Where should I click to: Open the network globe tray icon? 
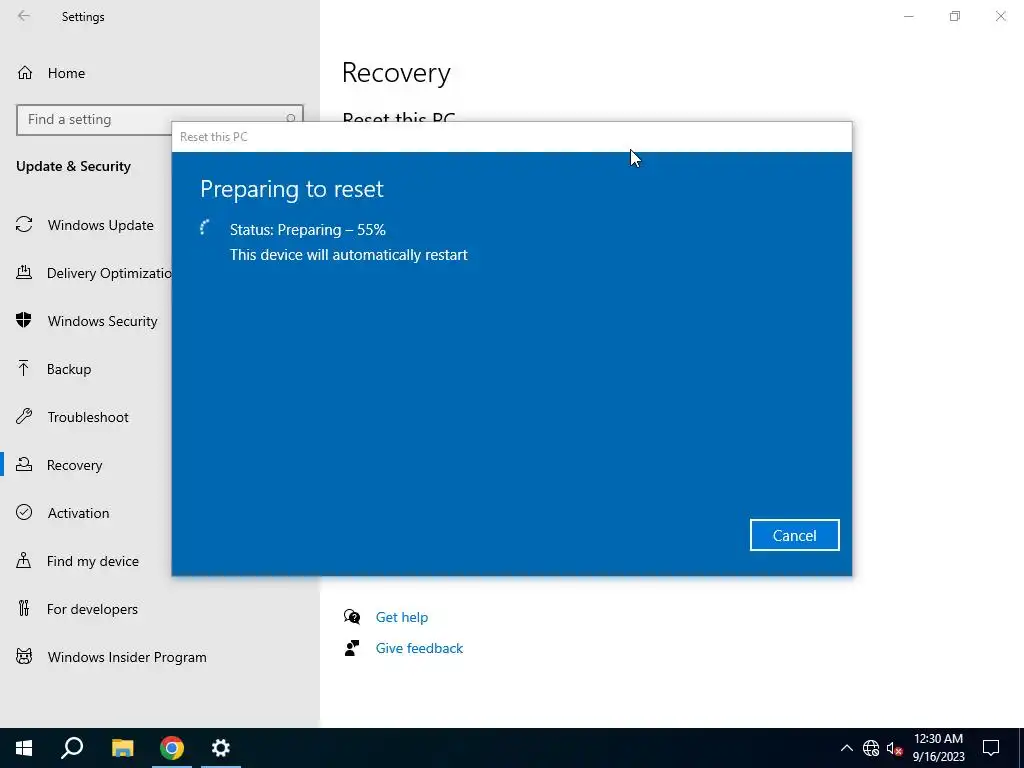tap(871, 748)
